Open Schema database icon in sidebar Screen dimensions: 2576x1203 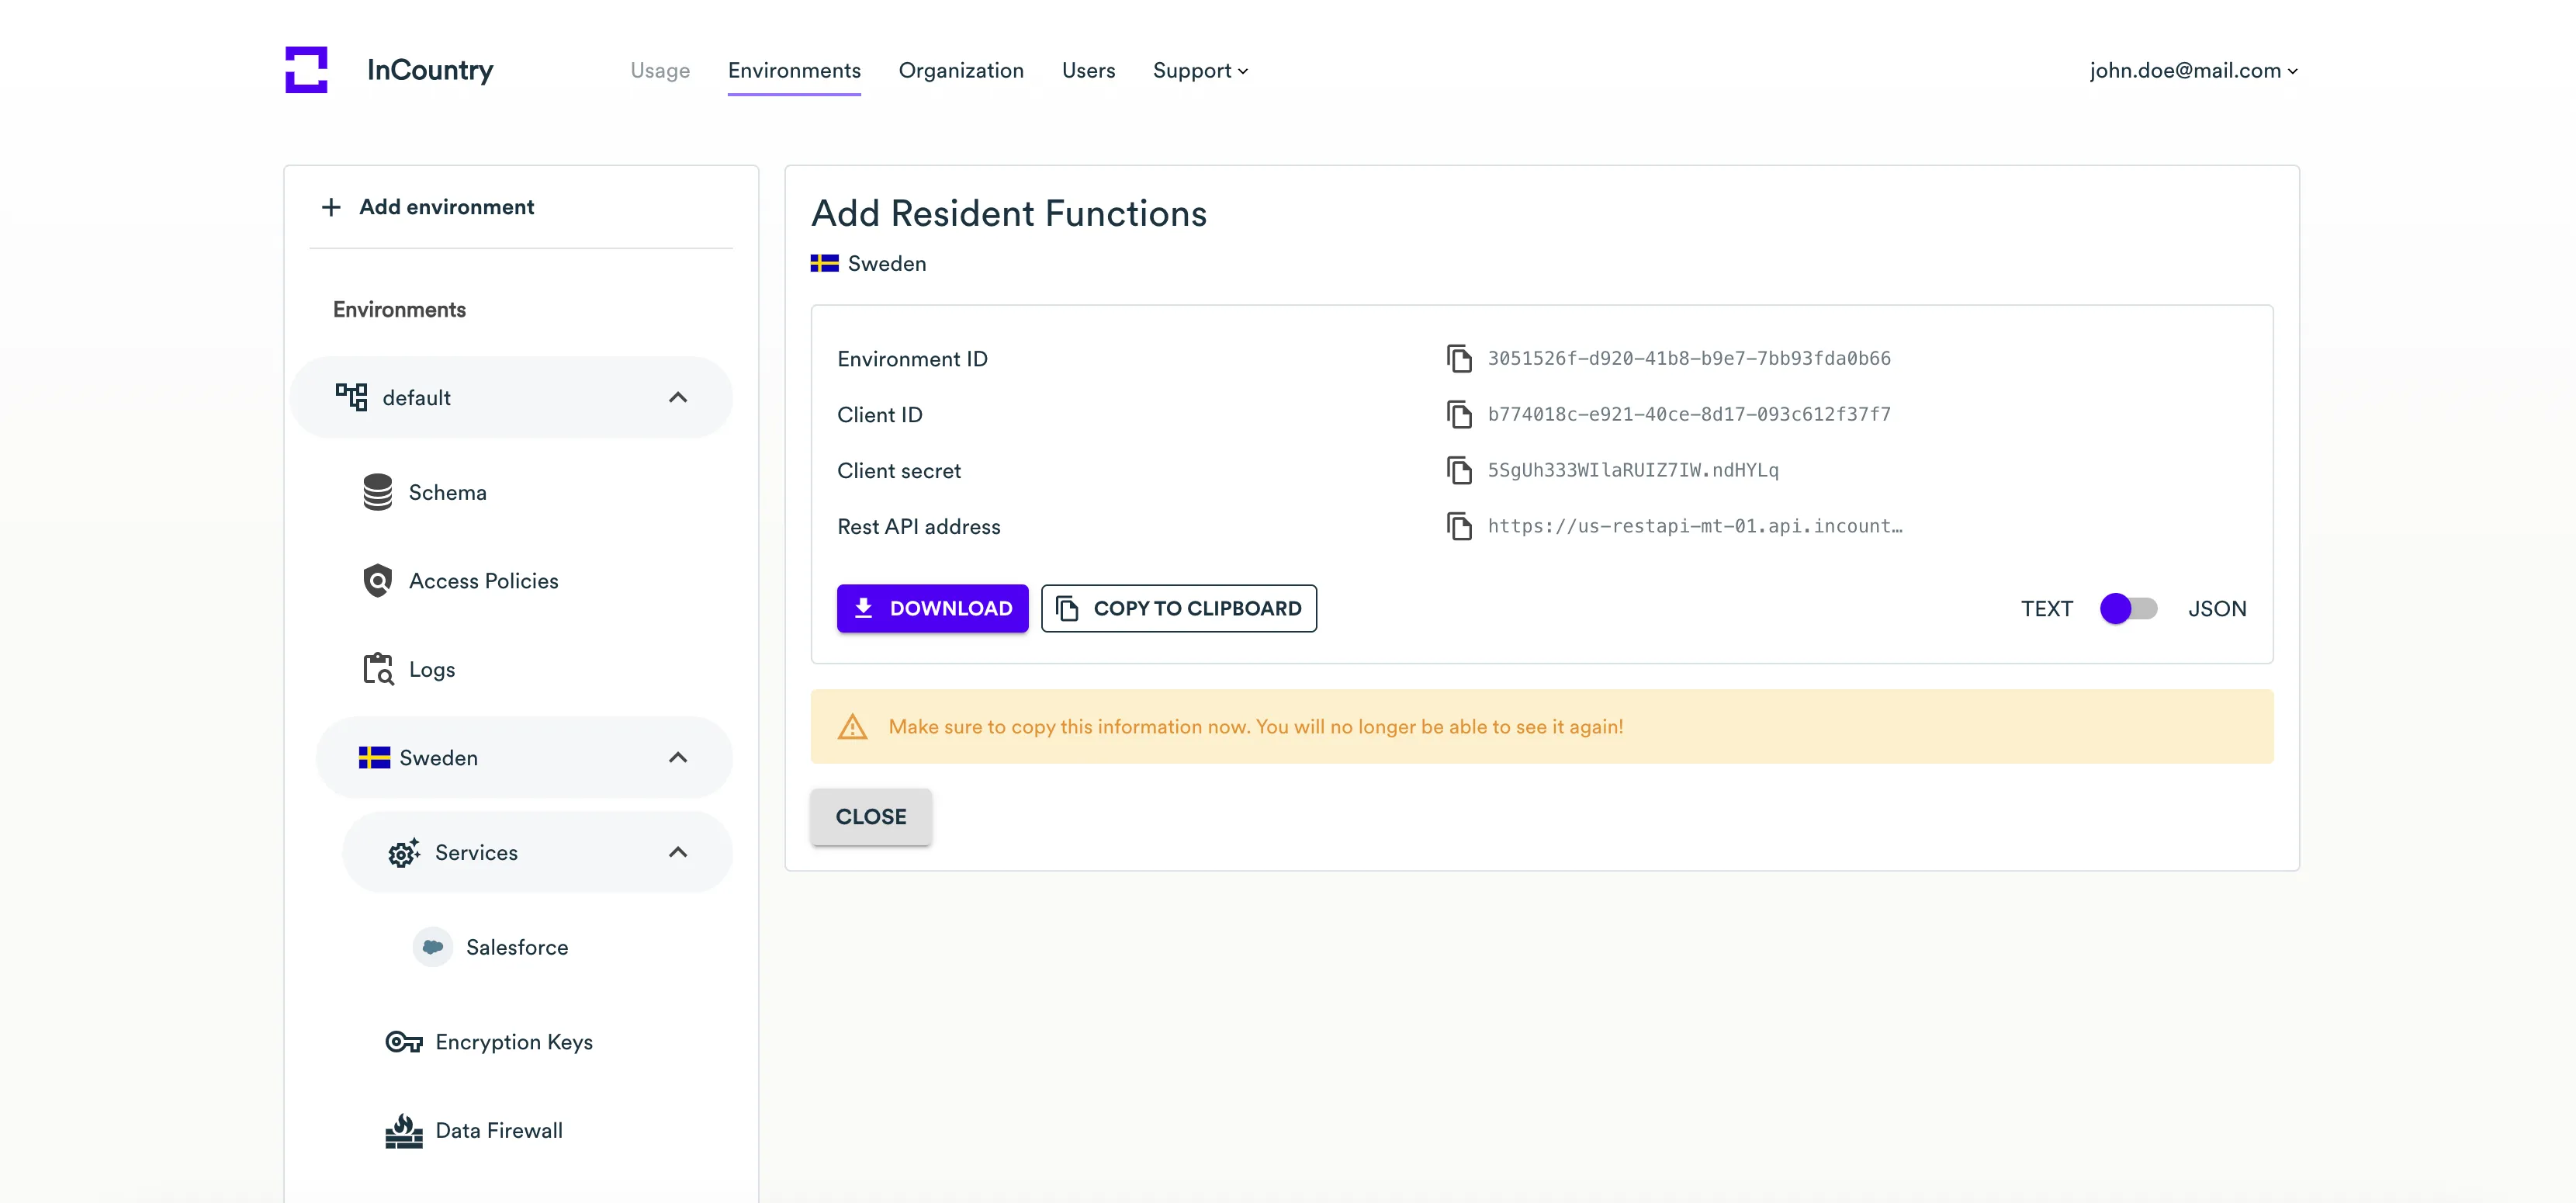[377, 492]
